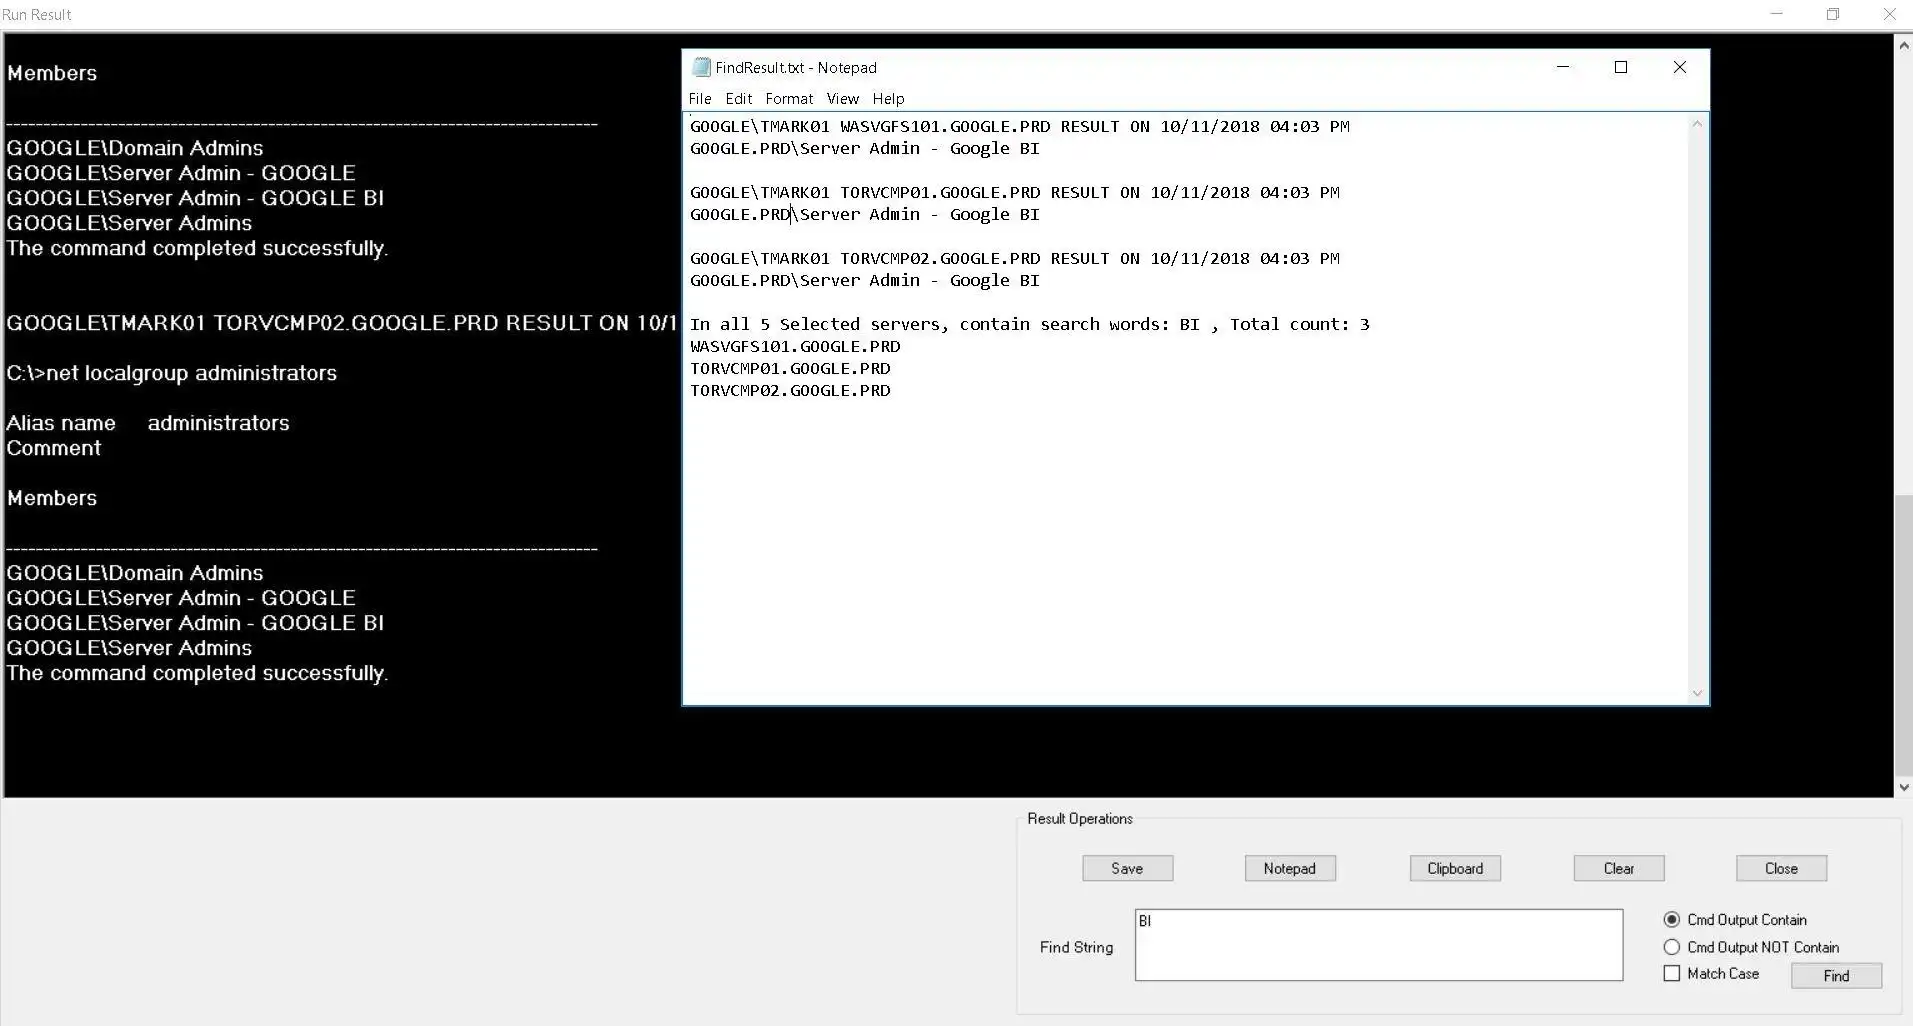1913x1026 pixels.
Task: Click the TORVCMP02.GOOGLE.PRD line in summary list
Action: coord(790,390)
